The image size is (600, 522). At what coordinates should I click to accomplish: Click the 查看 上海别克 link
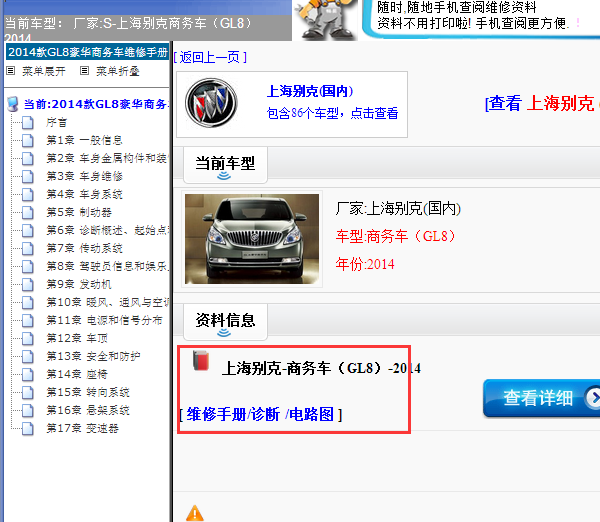[542, 104]
